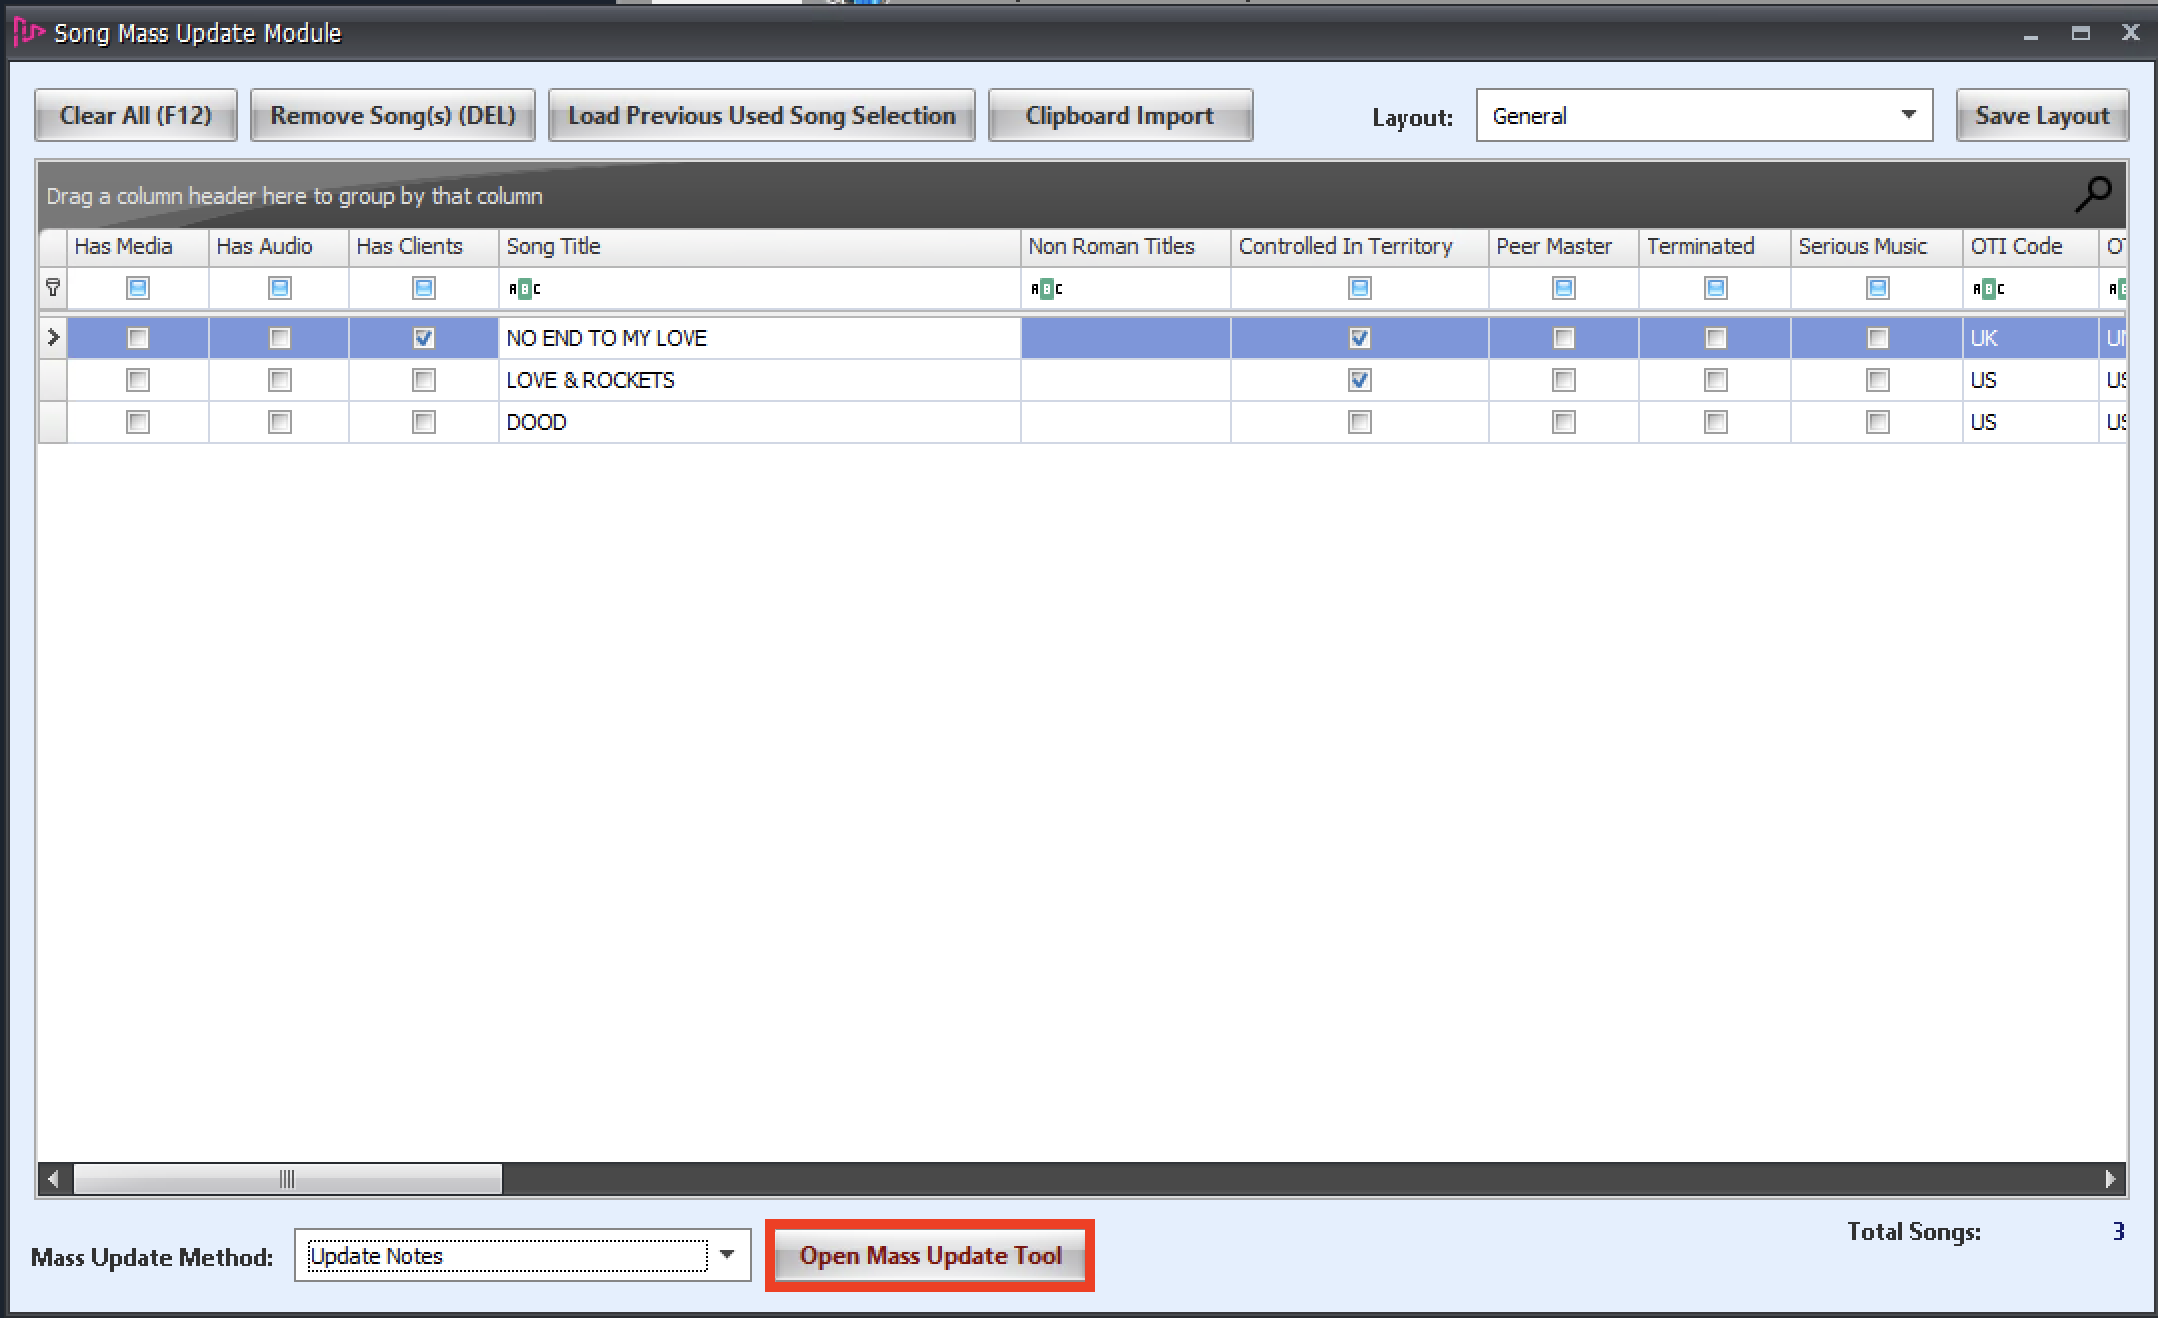Uncheck Has Clients for NO END TO MY LOVE
Viewport: 2158px width, 1318px height.
coord(424,338)
